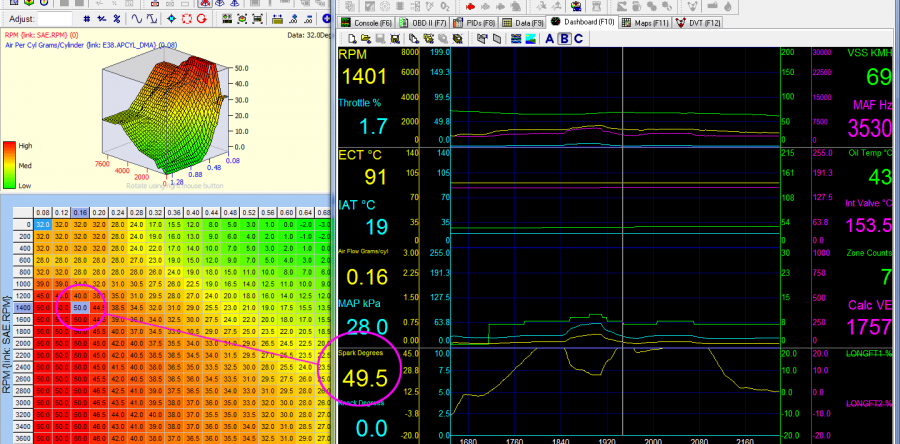900x444 pixels.
Task: Open the DVT (F12) tab
Action: pos(698,23)
